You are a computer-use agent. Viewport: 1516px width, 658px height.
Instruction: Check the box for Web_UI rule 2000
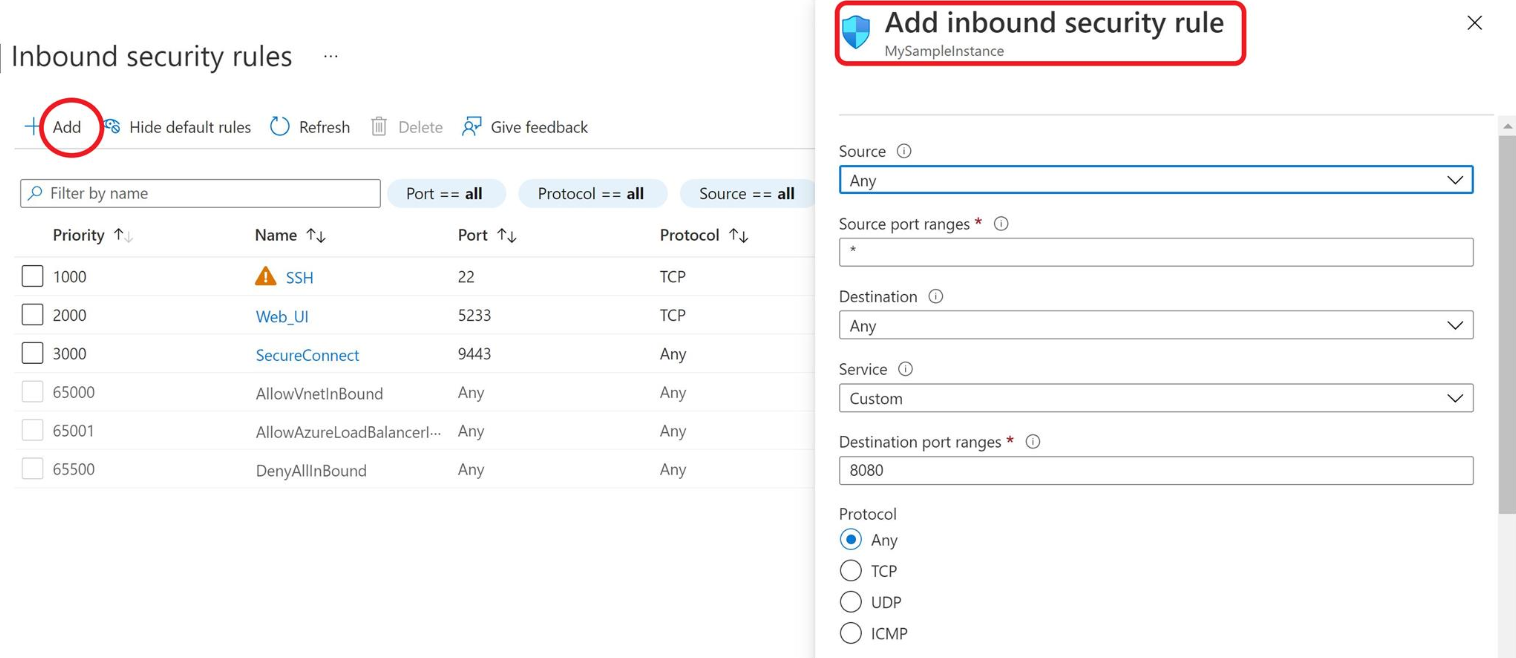tap(32, 315)
